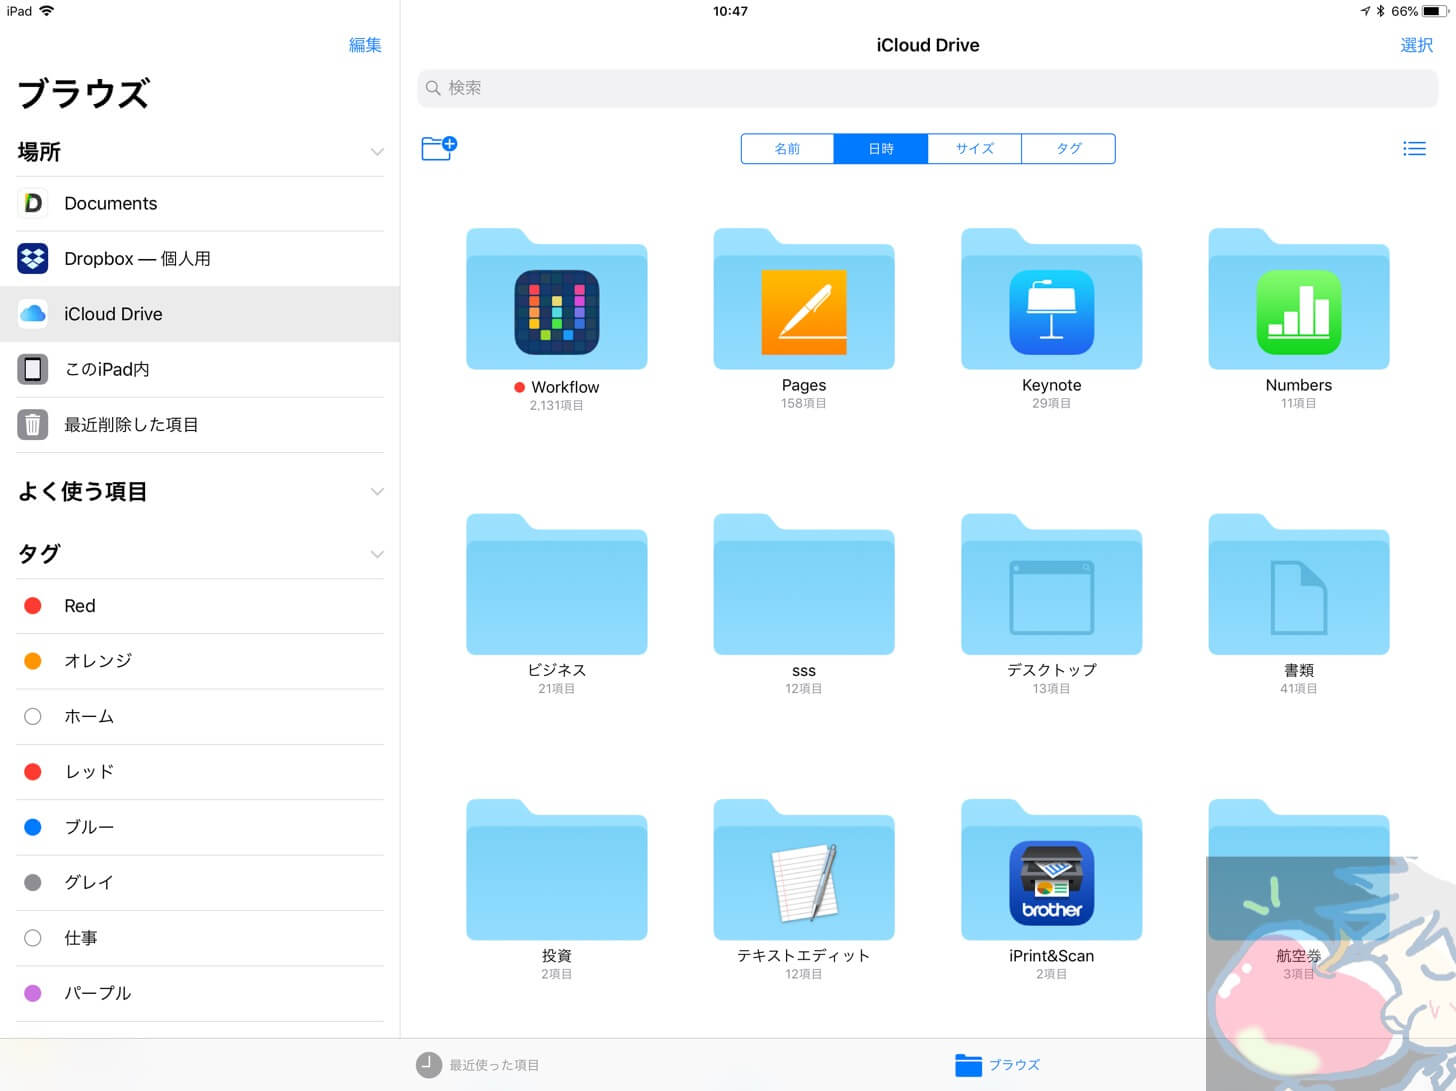Sort by タグ tab

click(1068, 149)
